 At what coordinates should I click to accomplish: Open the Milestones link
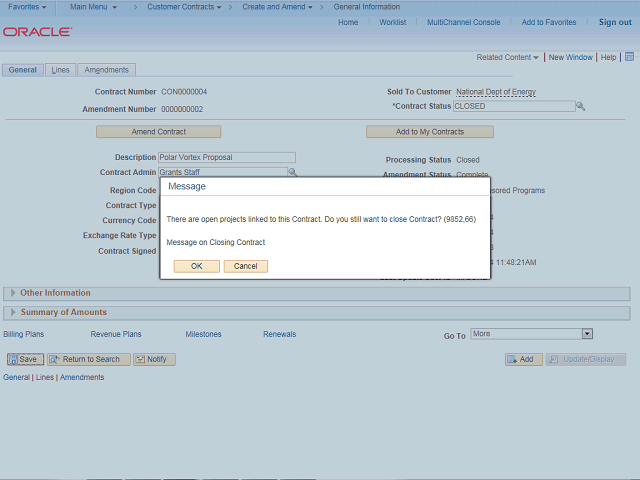(x=203, y=334)
